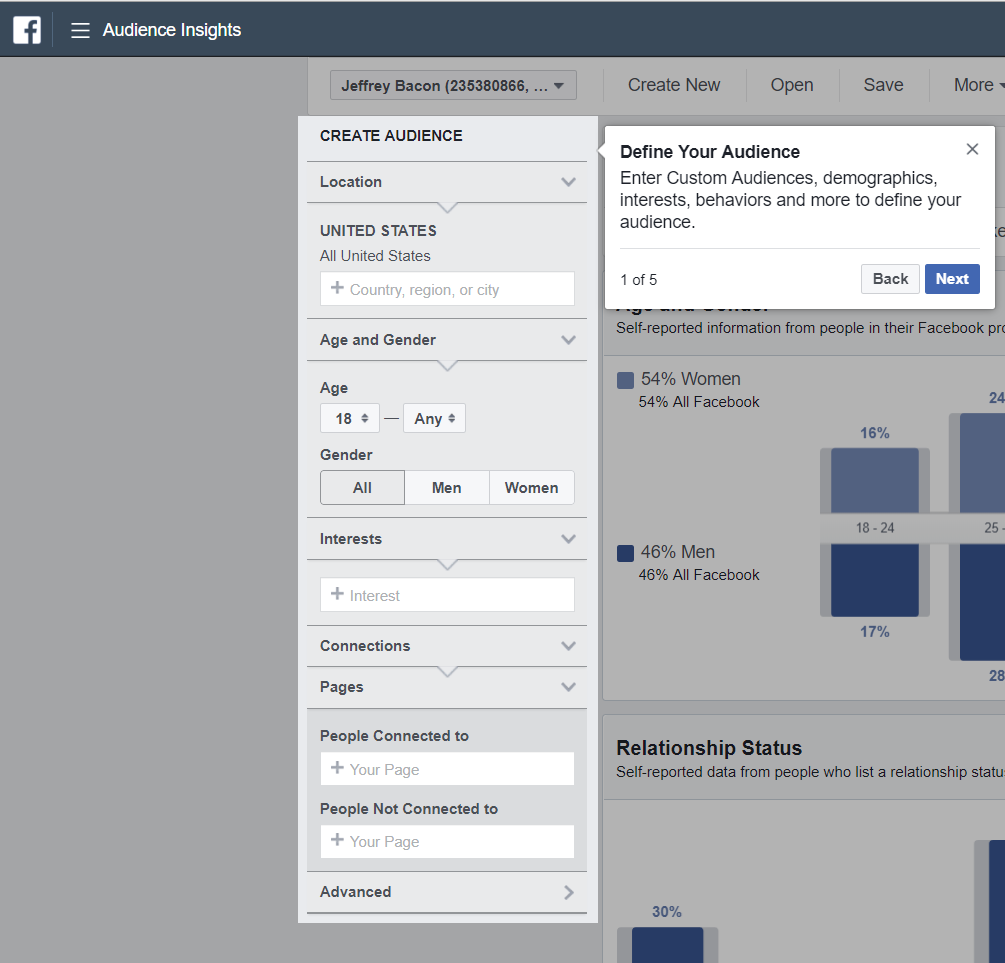The width and height of the screenshot is (1005, 963).
Task: Click Save in the toolbar
Action: (x=883, y=85)
